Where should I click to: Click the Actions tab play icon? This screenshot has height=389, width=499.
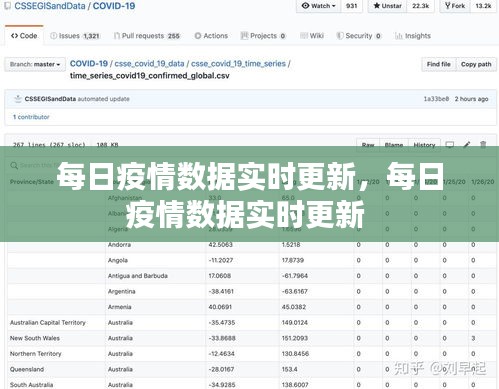pos(198,36)
